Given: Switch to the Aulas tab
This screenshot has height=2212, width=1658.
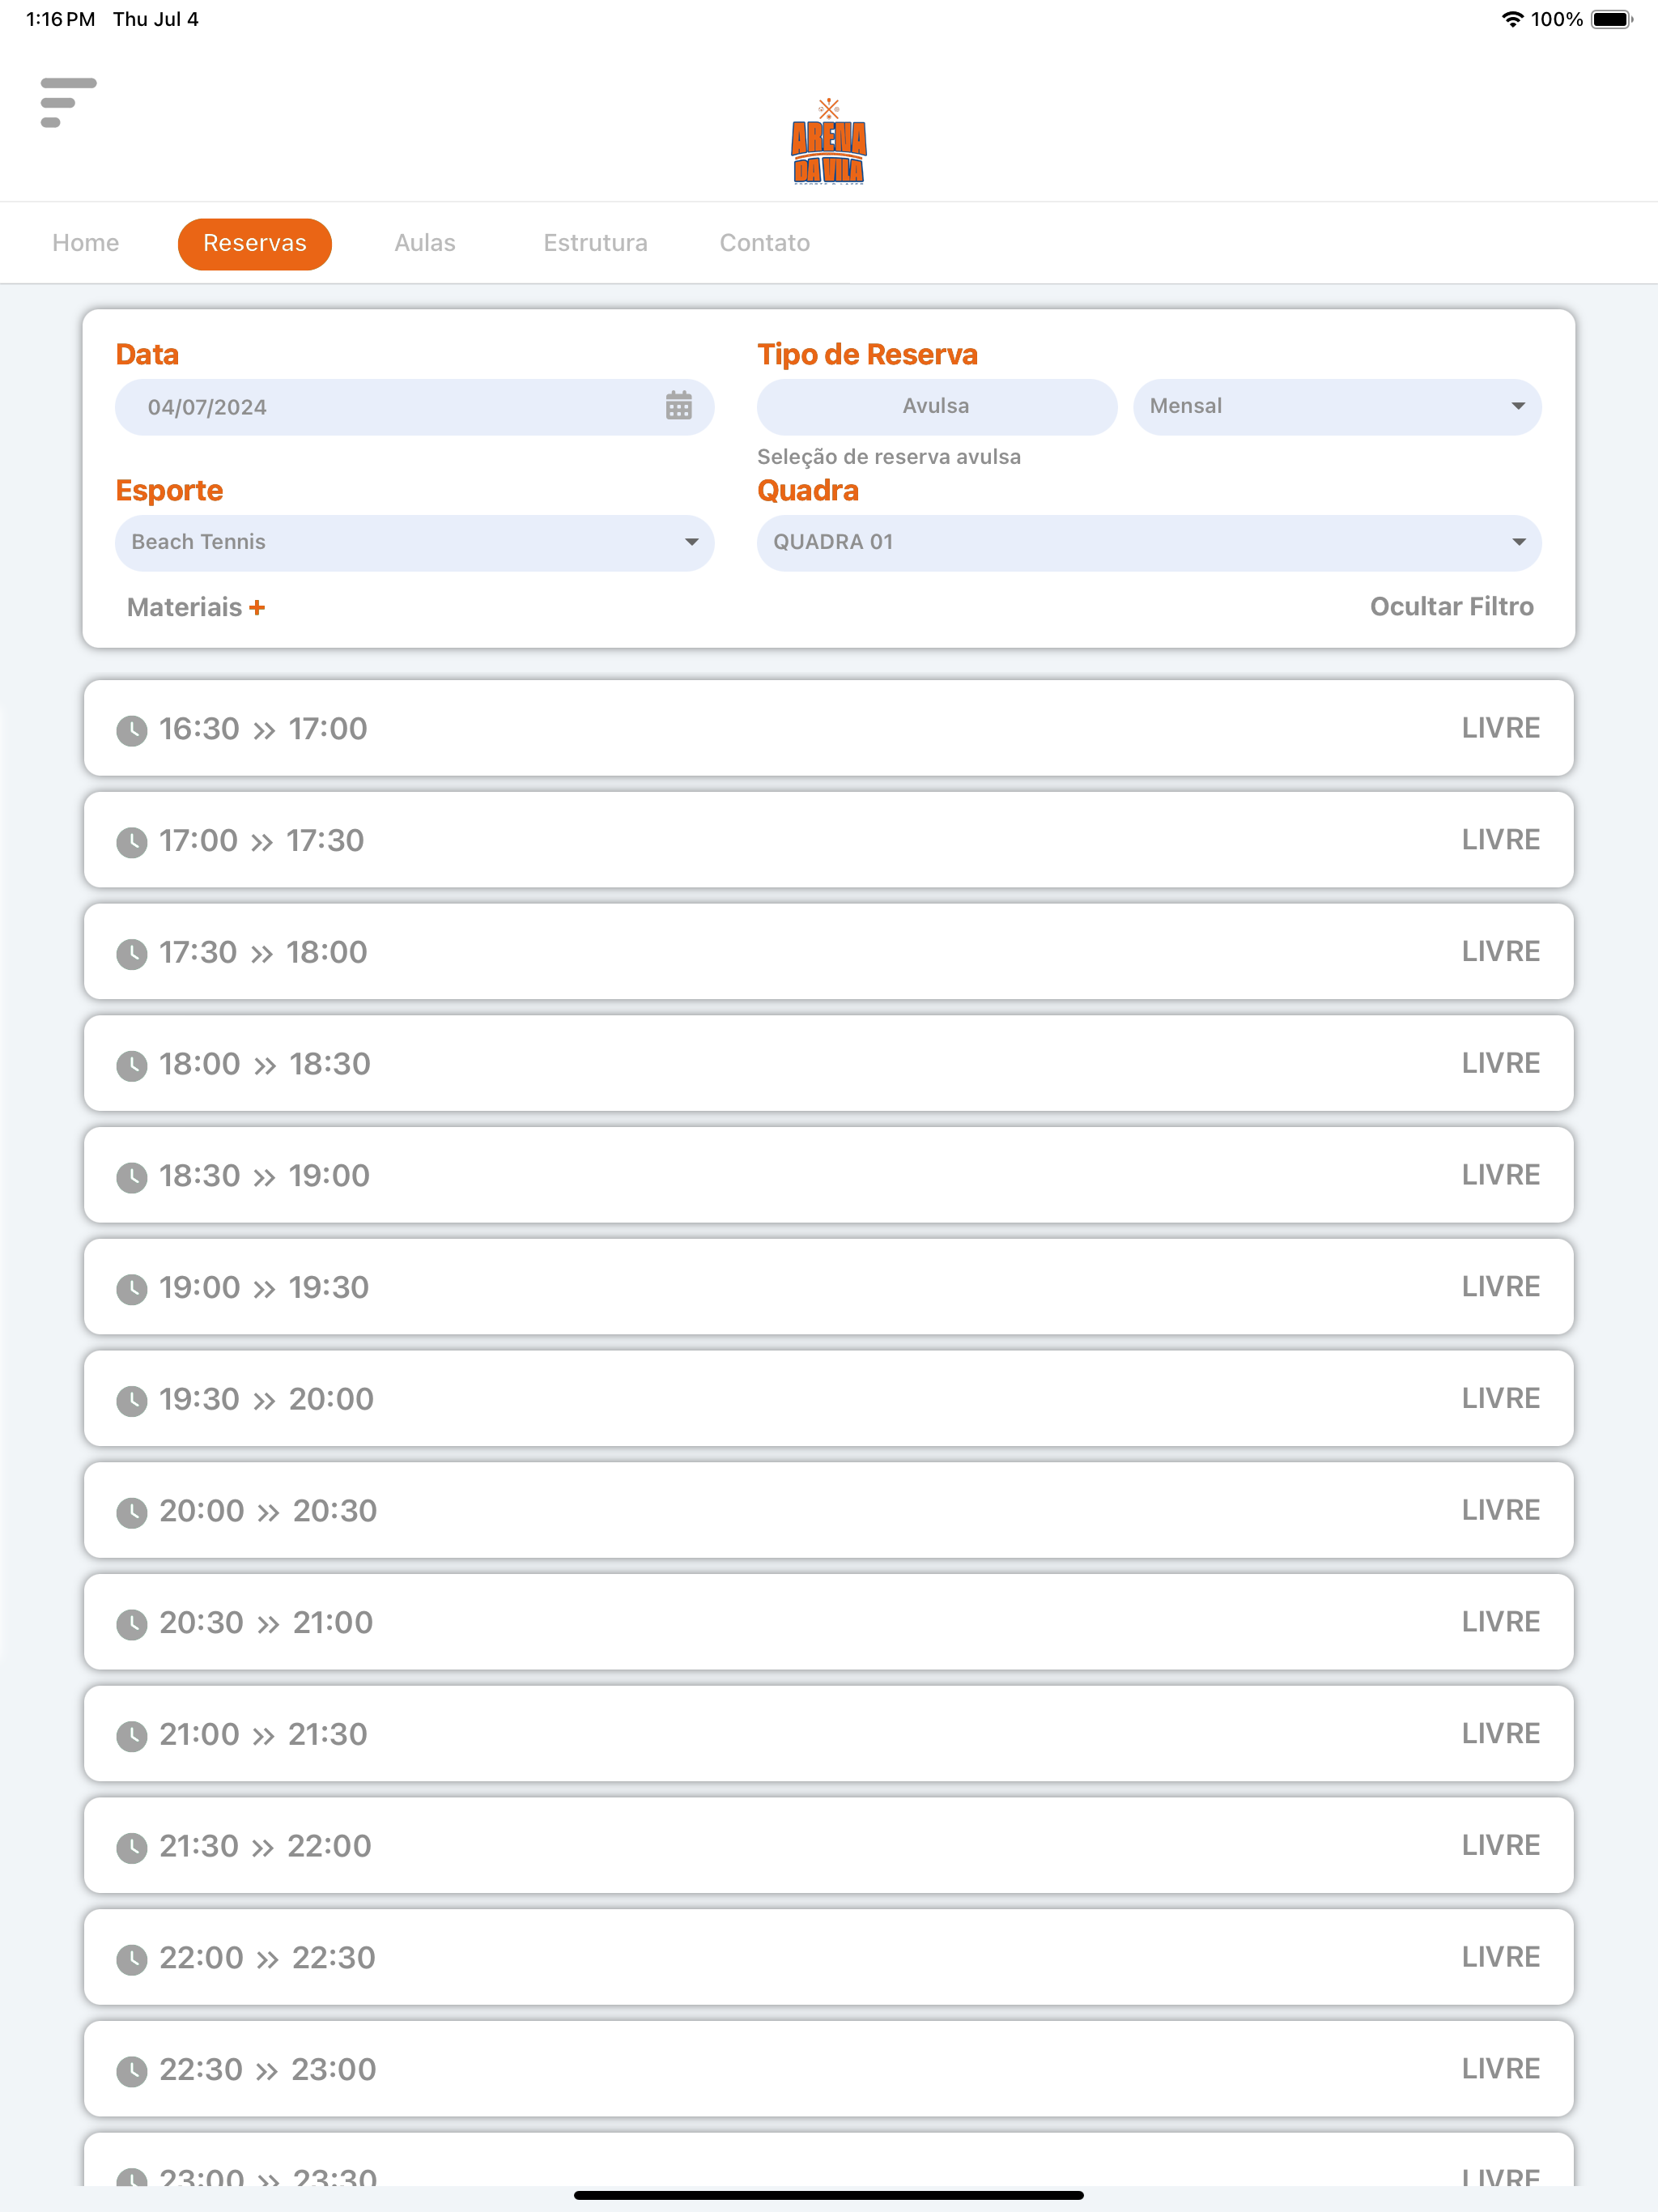Looking at the screenshot, I should [425, 243].
